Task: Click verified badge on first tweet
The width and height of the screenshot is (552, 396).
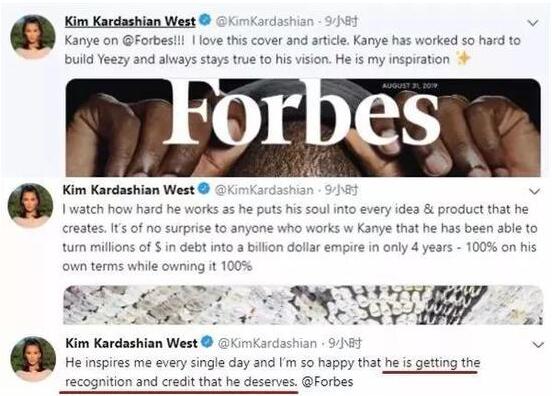Action: [x=205, y=20]
